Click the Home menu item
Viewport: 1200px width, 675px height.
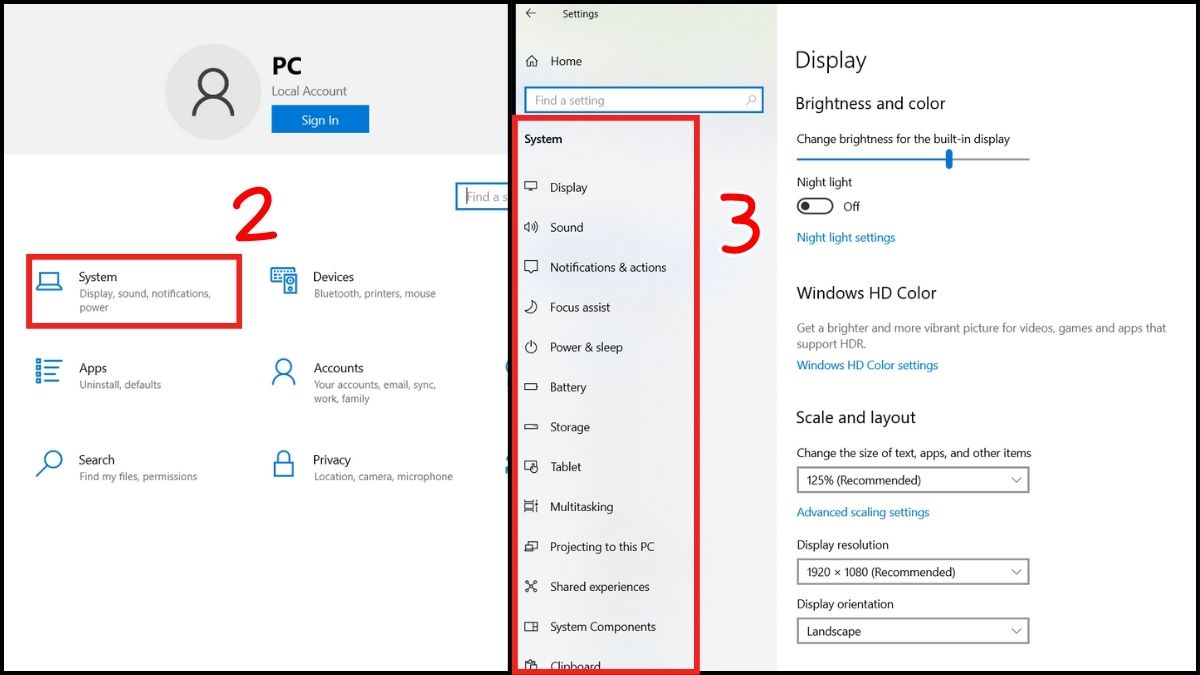558,61
